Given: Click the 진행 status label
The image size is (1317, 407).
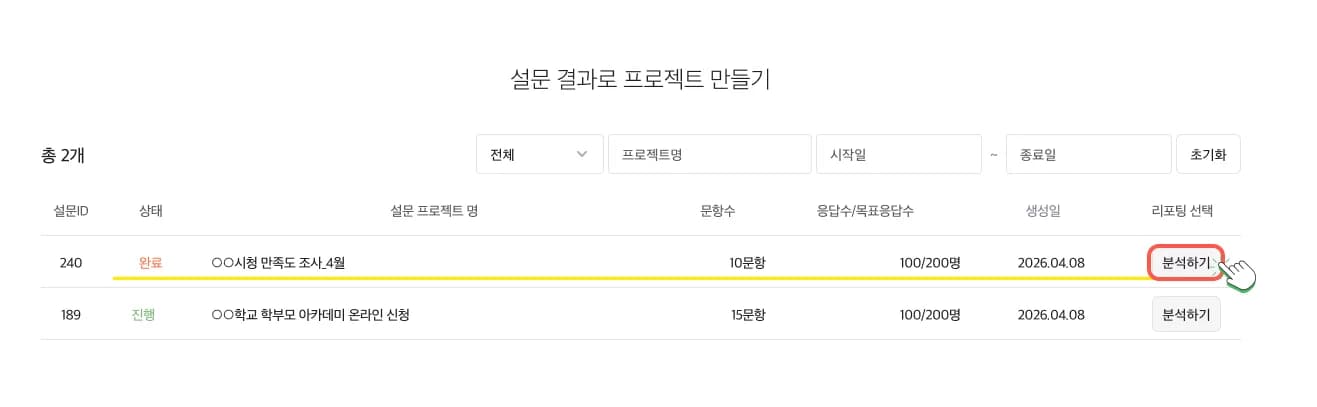Looking at the screenshot, I should coord(145,315).
